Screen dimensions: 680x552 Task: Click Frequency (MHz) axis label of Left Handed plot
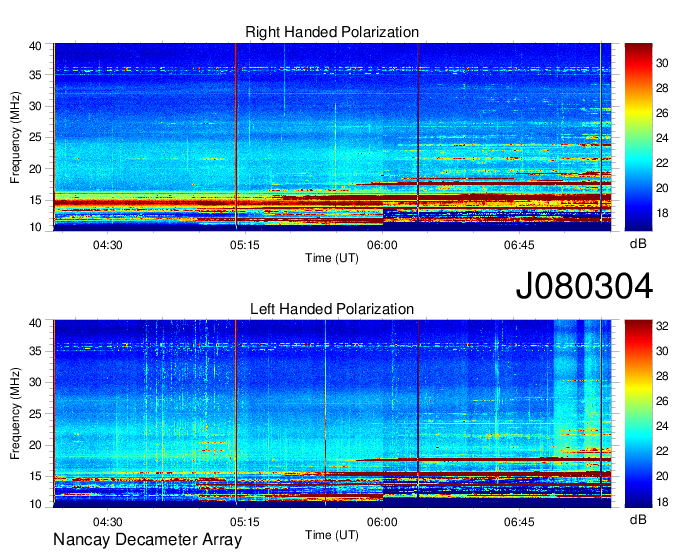[15, 414]
